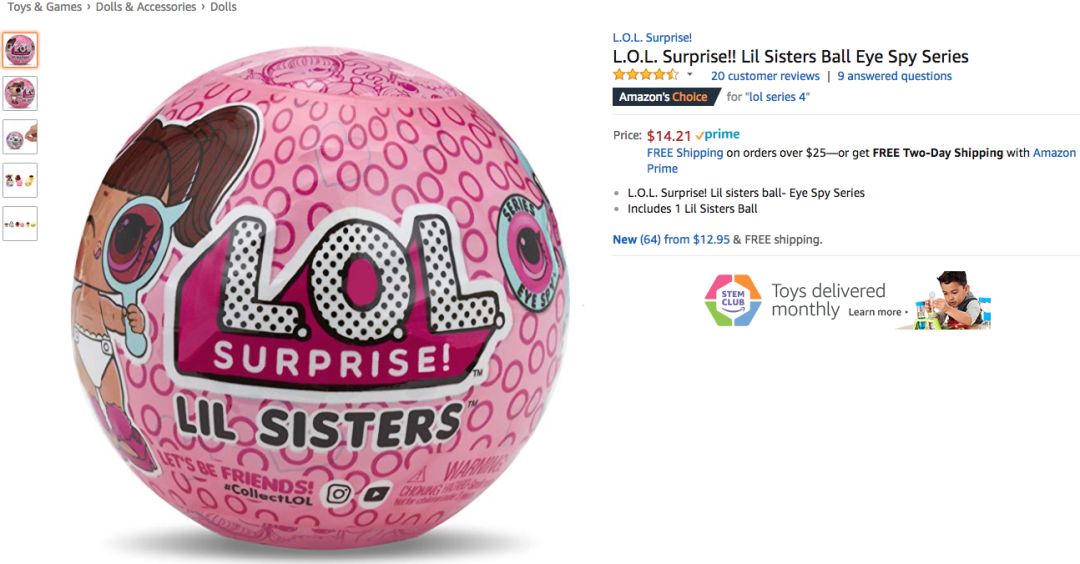Click Learn more on STEM Club banner
Viewport: 1080px width, 564px height.
pyautogui.click(x=875, y=312)
